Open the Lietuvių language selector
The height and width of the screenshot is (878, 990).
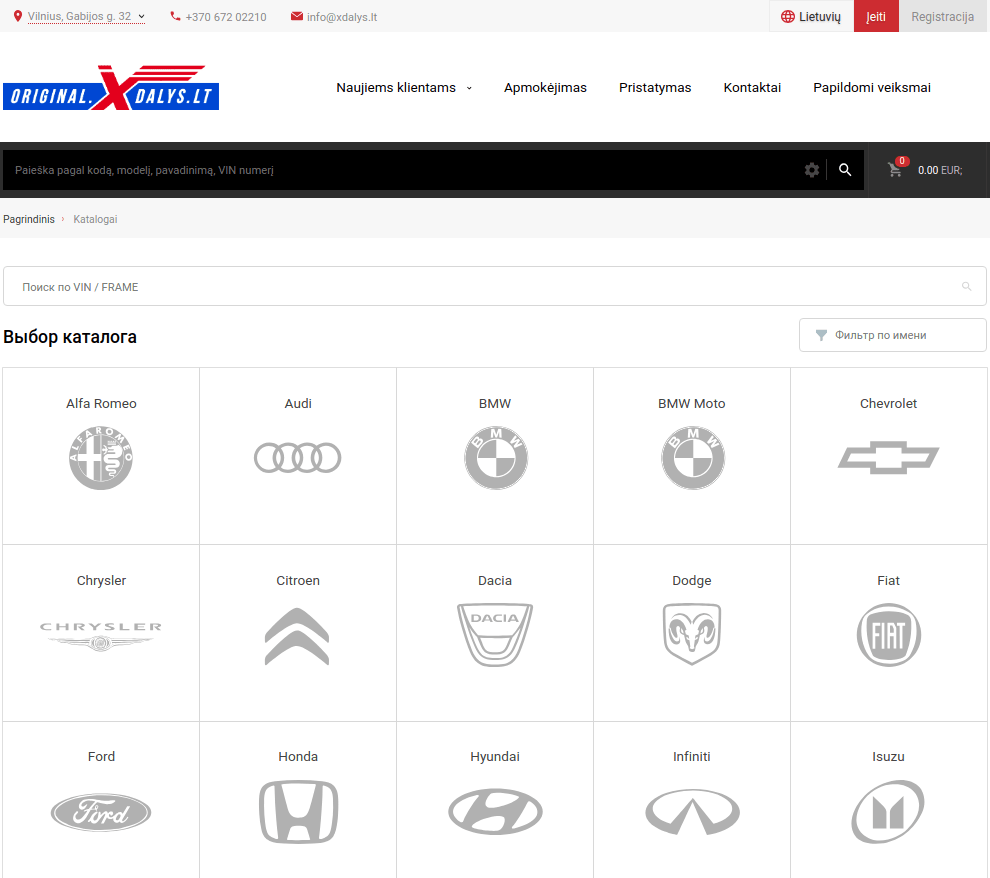click(x=811, y=17)
